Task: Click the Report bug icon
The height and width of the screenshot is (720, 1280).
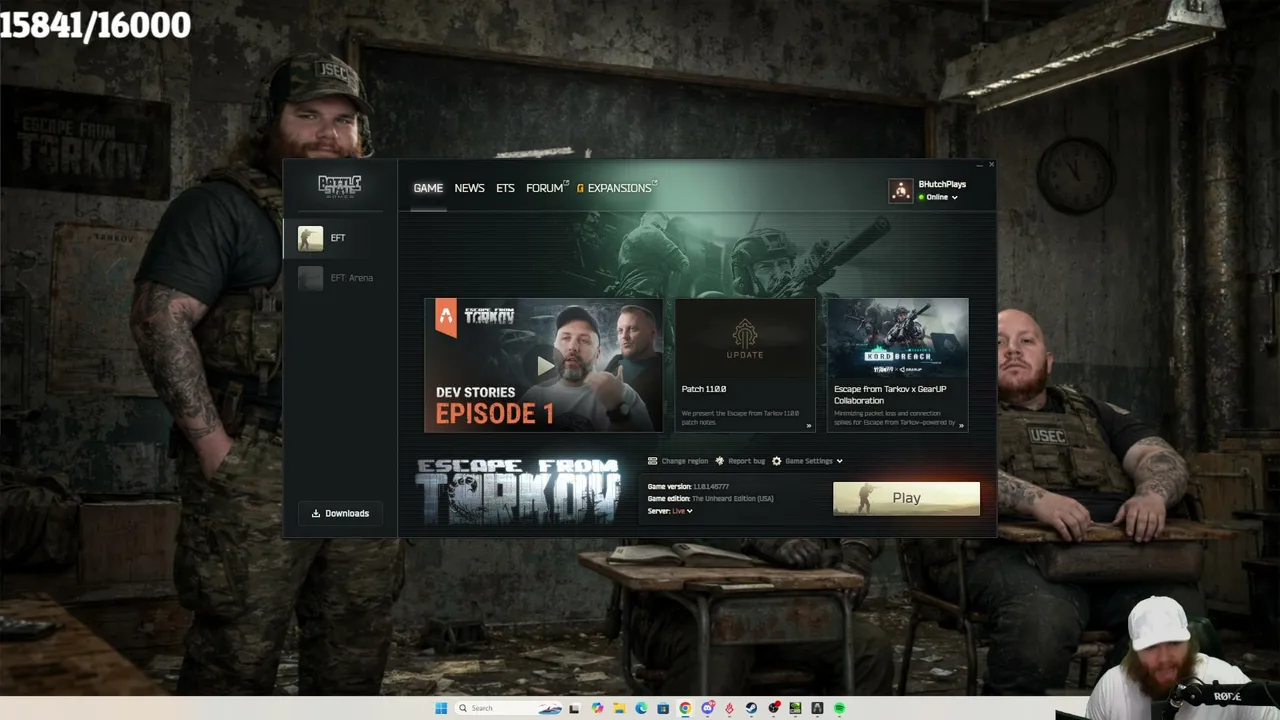Action: pos(720,461)
